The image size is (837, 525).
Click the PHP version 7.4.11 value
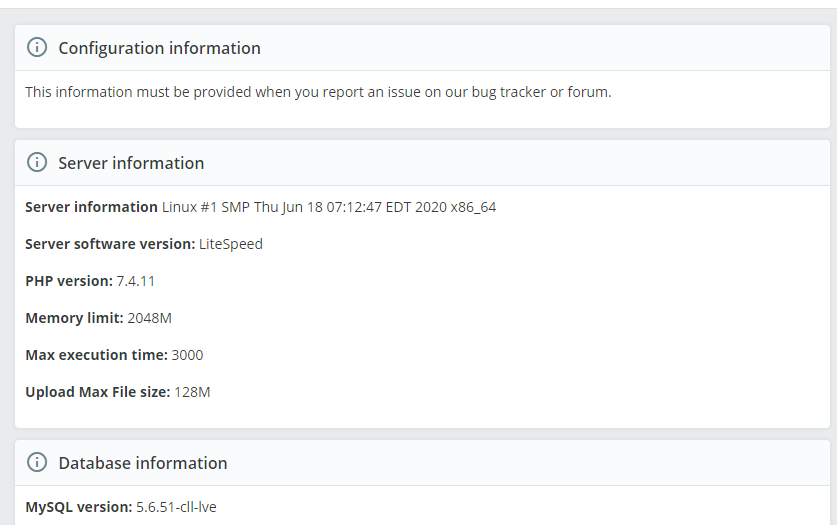136,281
